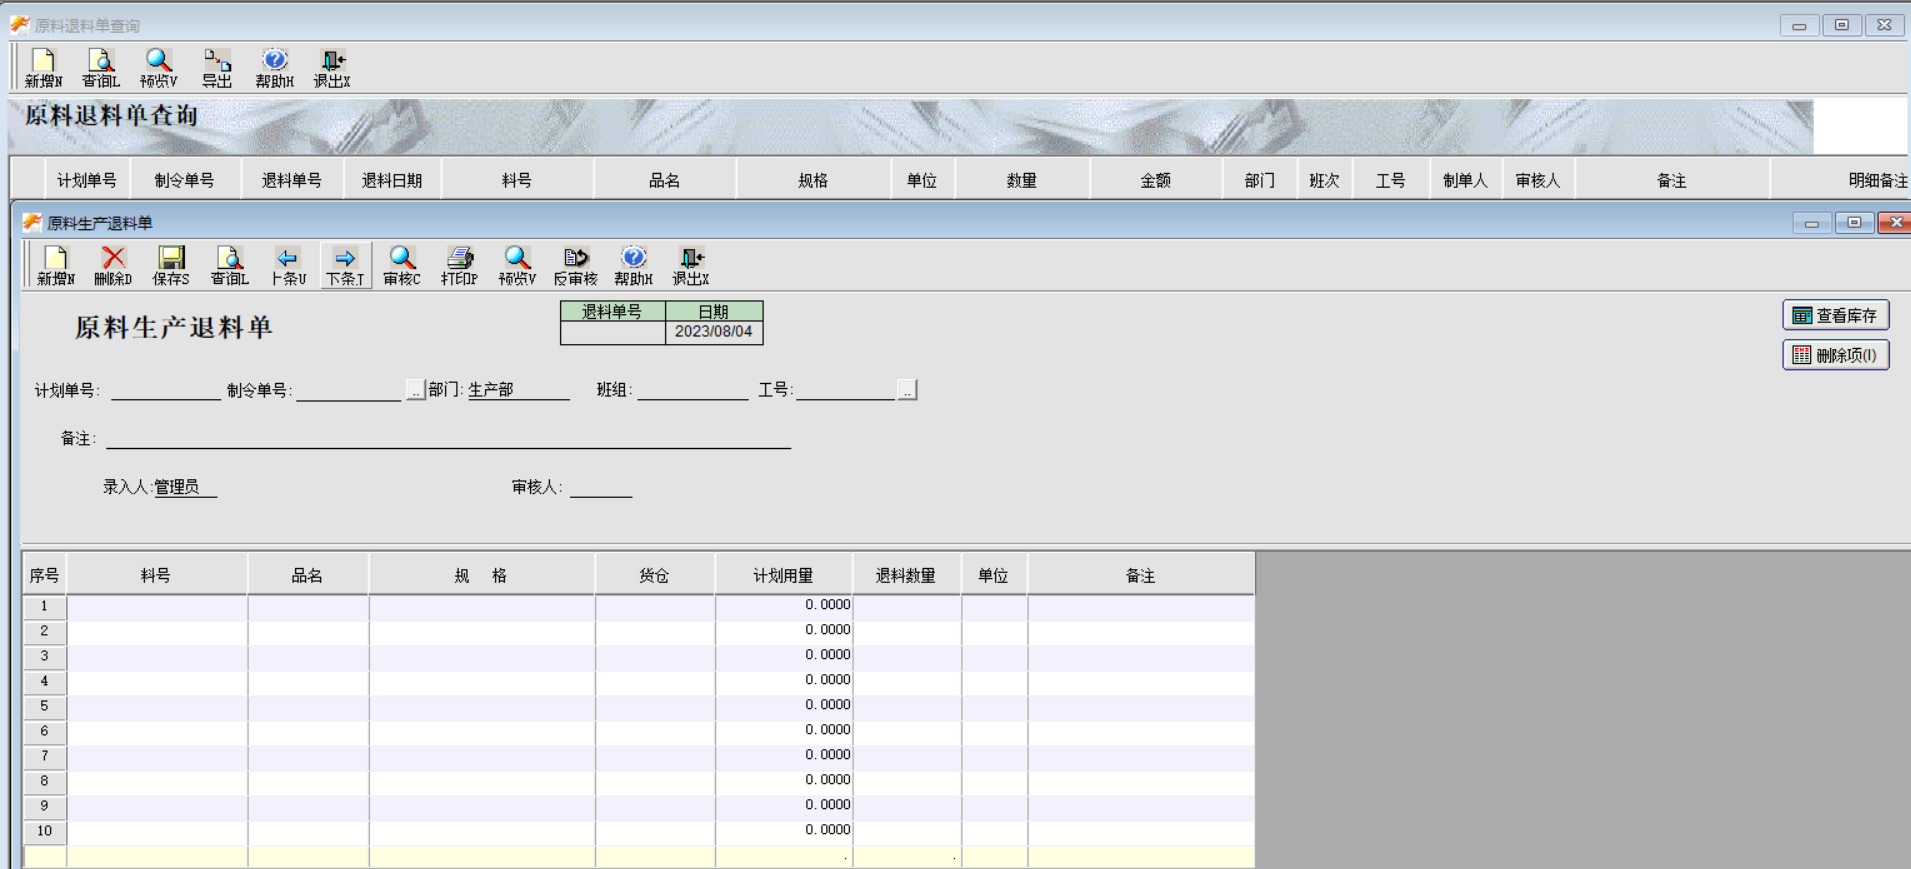Click 审核人 column header in query window
Image resolution: width=1911 pixels, height=869 pixels.
[1538, 180]
